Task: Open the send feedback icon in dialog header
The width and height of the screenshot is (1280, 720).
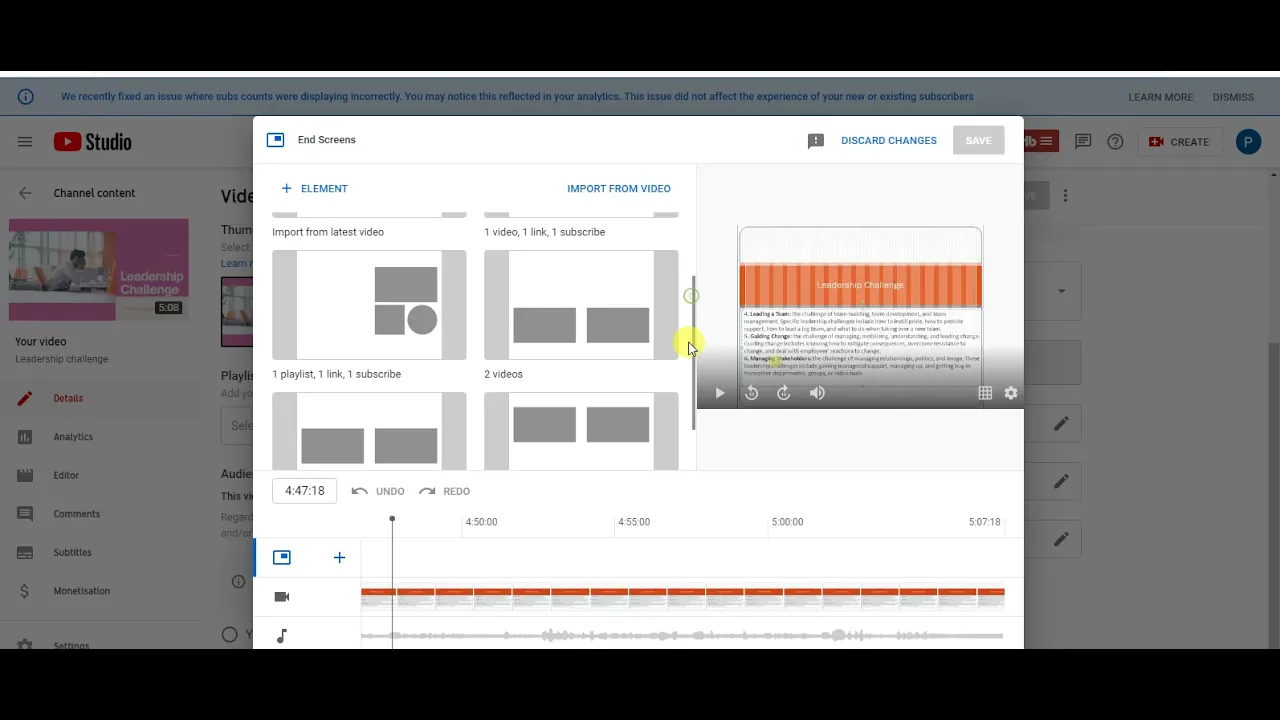Action: (816, 141)
